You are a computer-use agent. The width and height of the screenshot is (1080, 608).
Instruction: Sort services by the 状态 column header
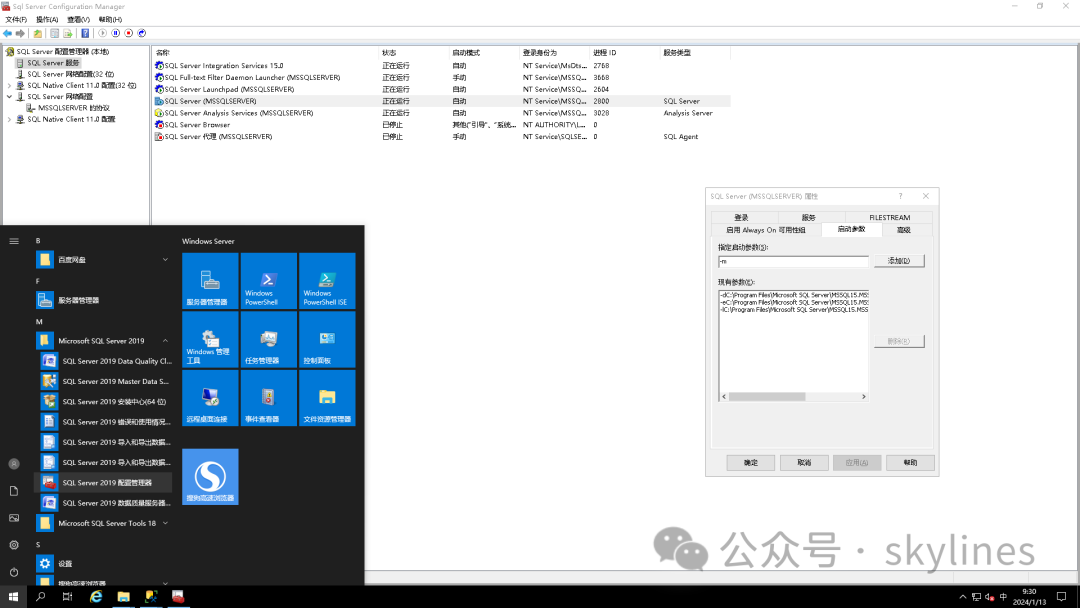413,52
